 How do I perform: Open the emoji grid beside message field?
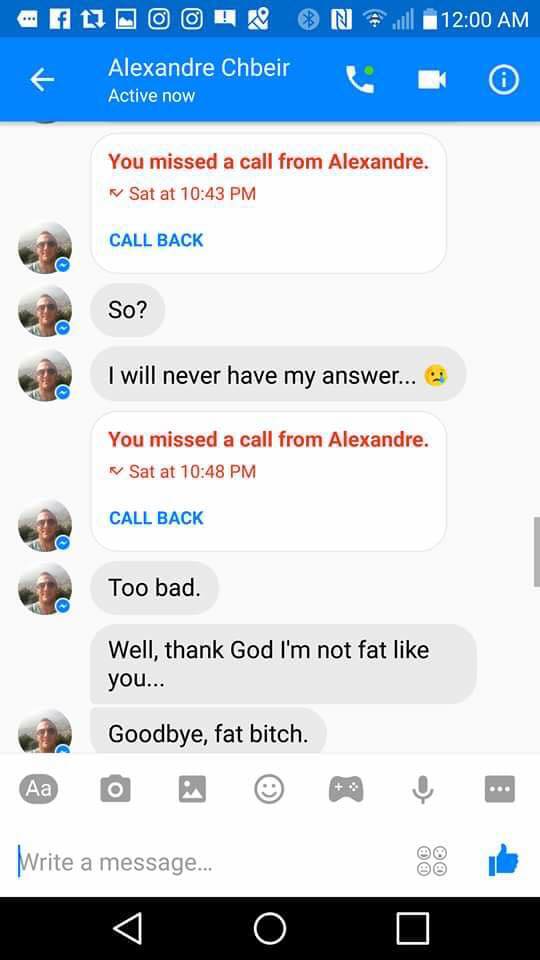coord(432,861)
